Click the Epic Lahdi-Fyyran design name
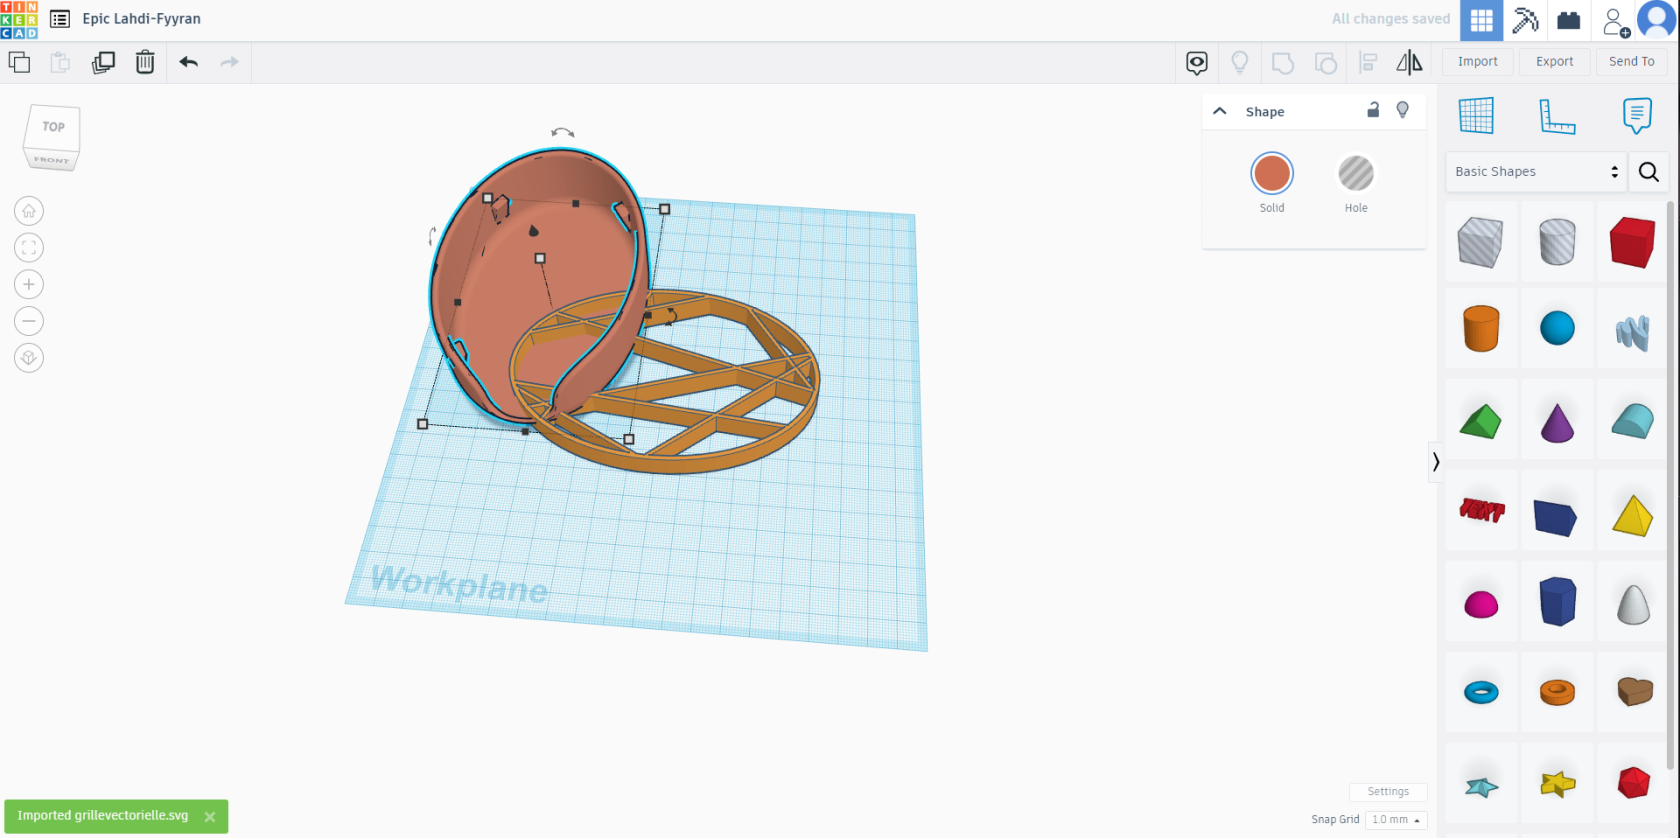This screenshot has width=1680, height=838. (x=141, y=19)
